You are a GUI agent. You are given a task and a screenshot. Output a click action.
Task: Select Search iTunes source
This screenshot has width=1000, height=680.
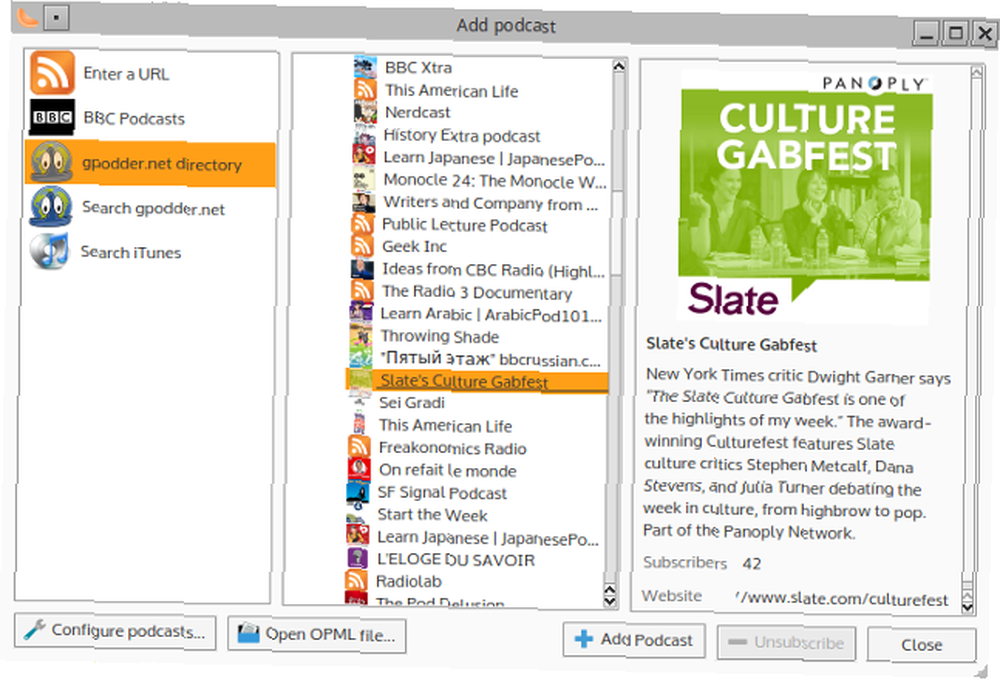pyautogui.click(x=150, y=252)
